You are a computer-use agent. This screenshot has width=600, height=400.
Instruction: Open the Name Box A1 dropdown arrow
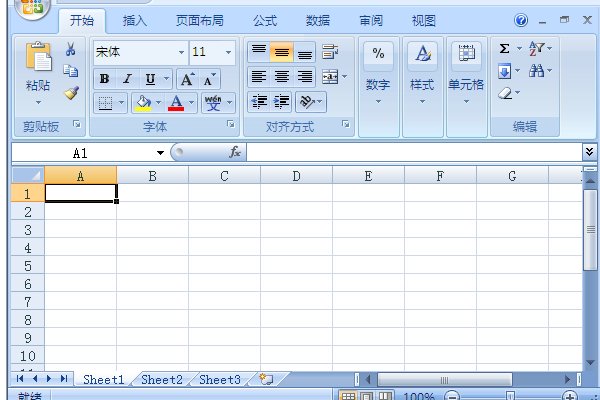click(160, 153)
